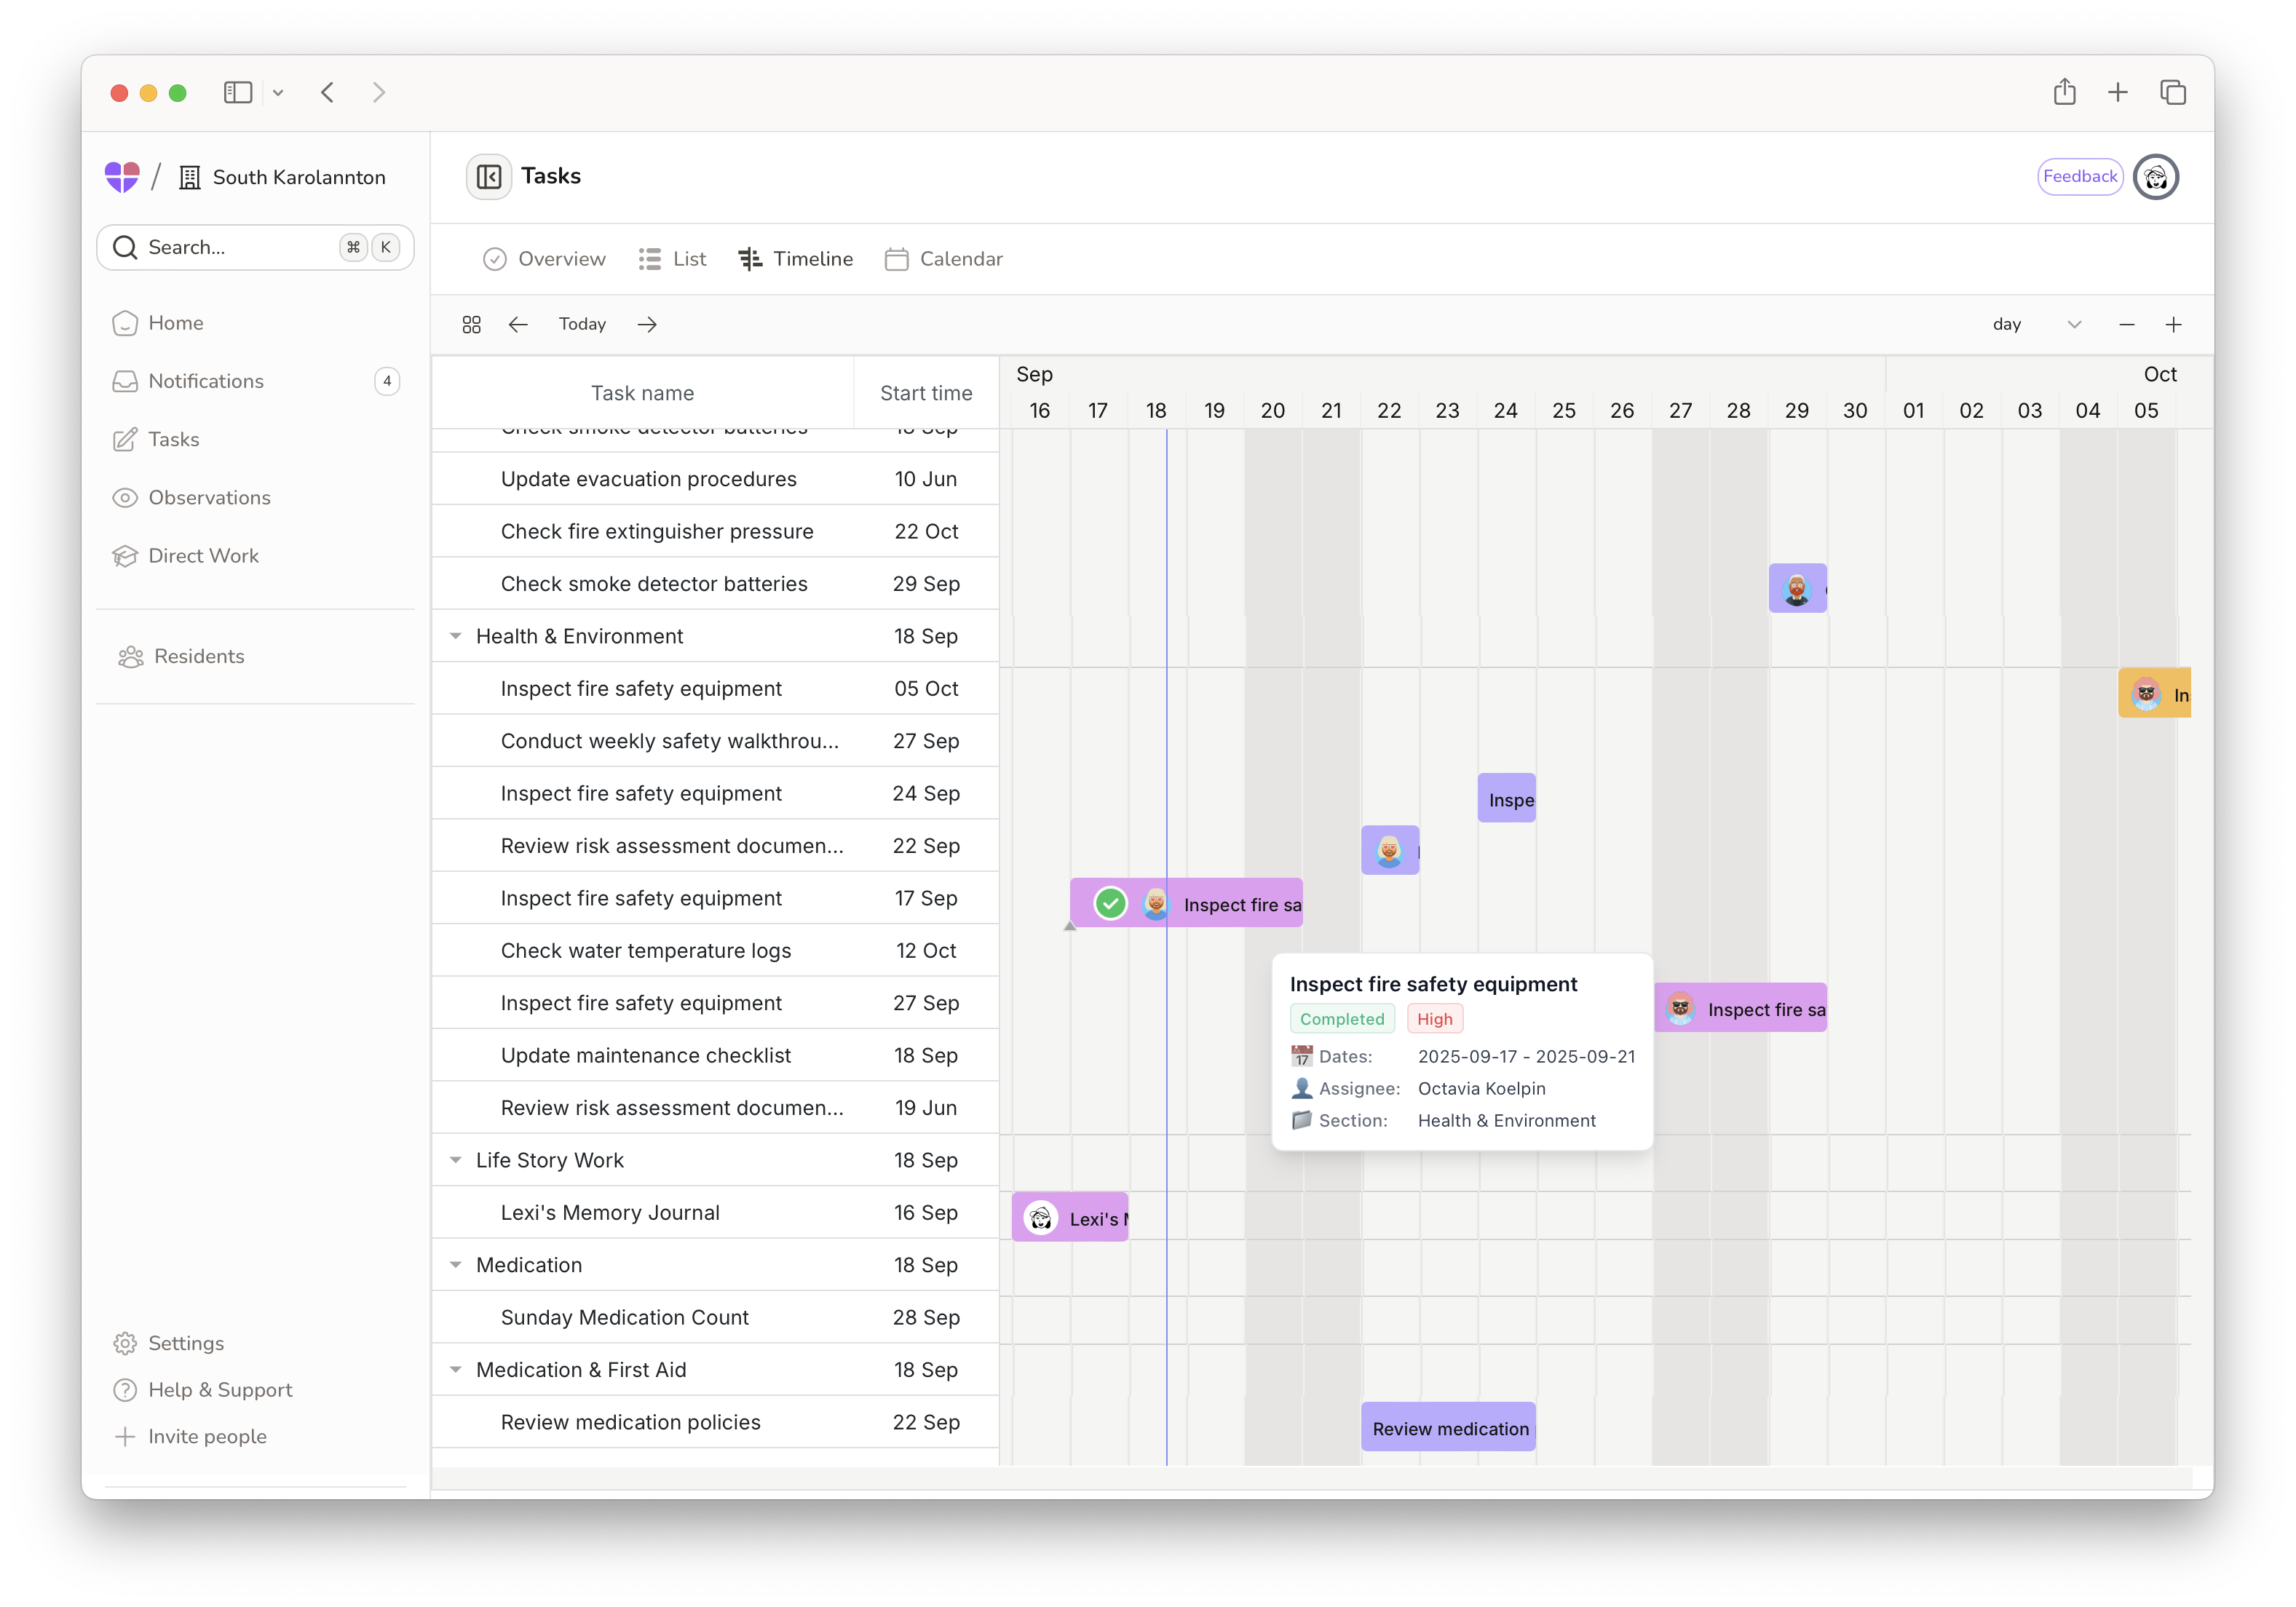Toggle the sidebar visibility
Viewport: 2296px width, 1607px height.
coord(237,92)
